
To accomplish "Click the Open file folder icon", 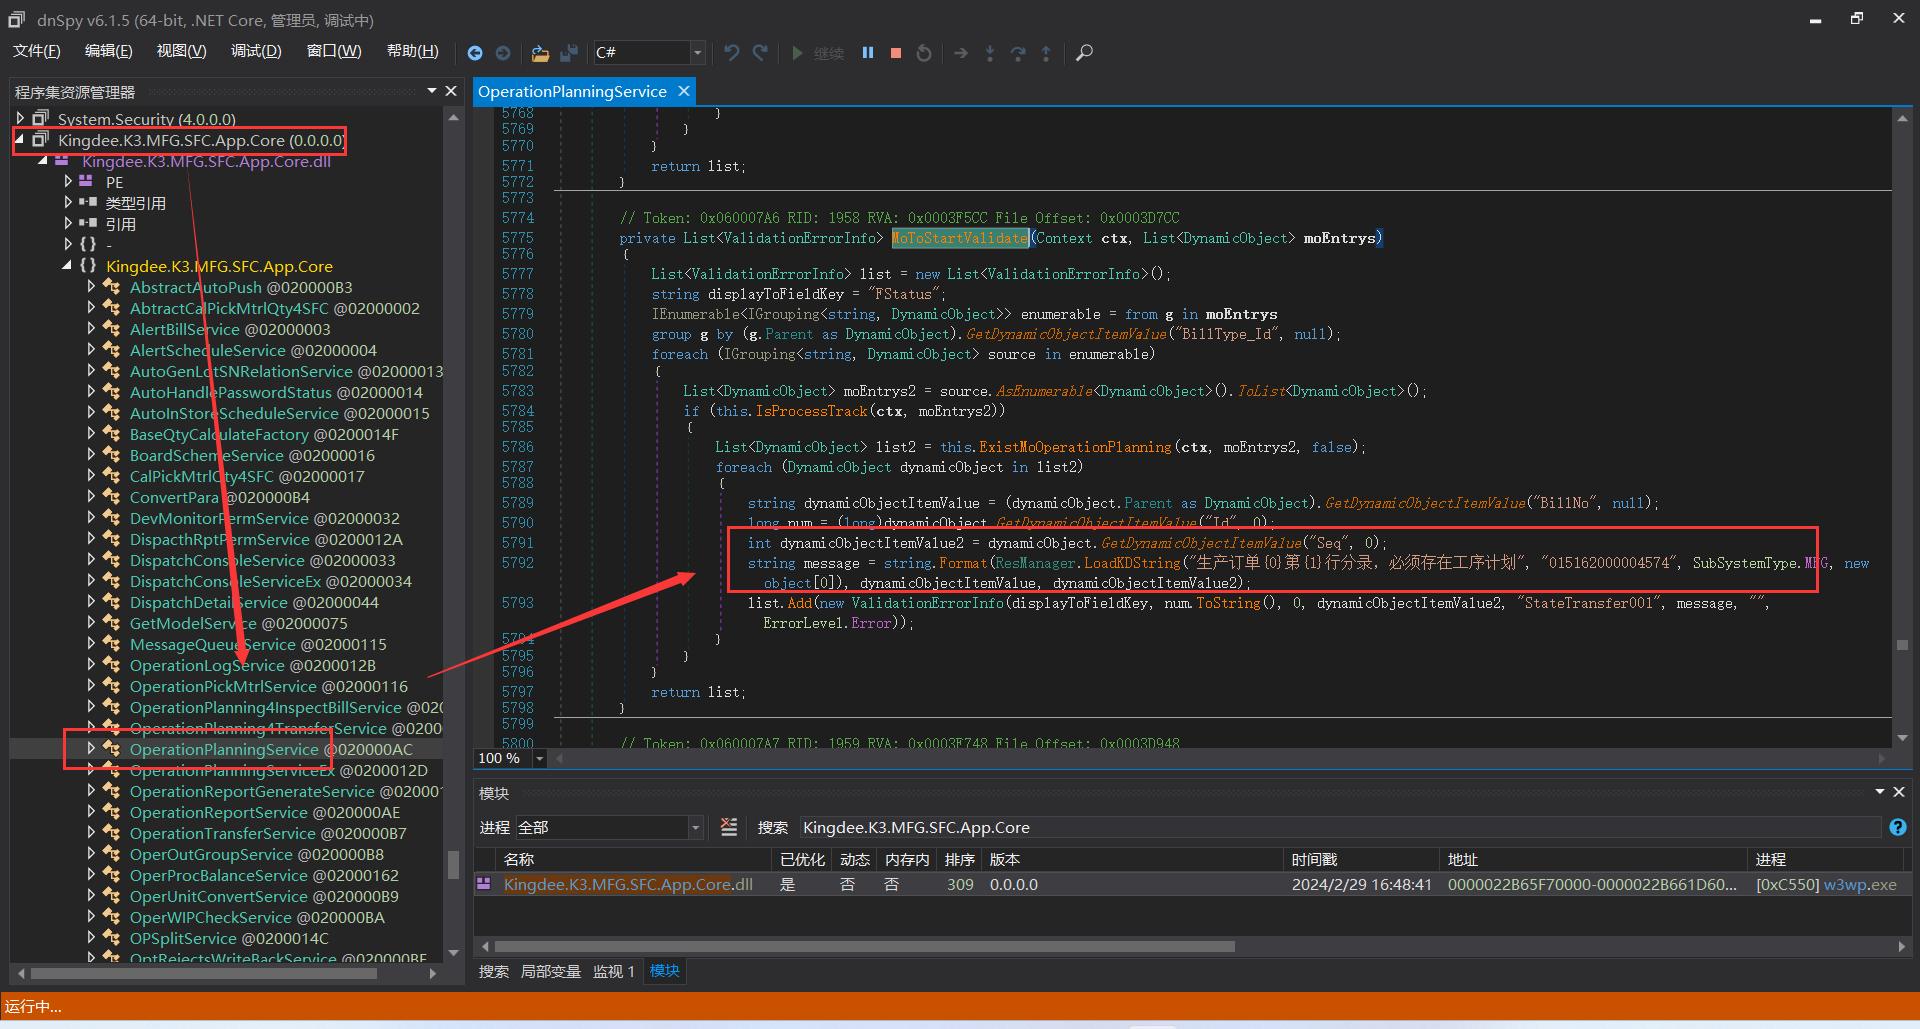I will (540, 53).
